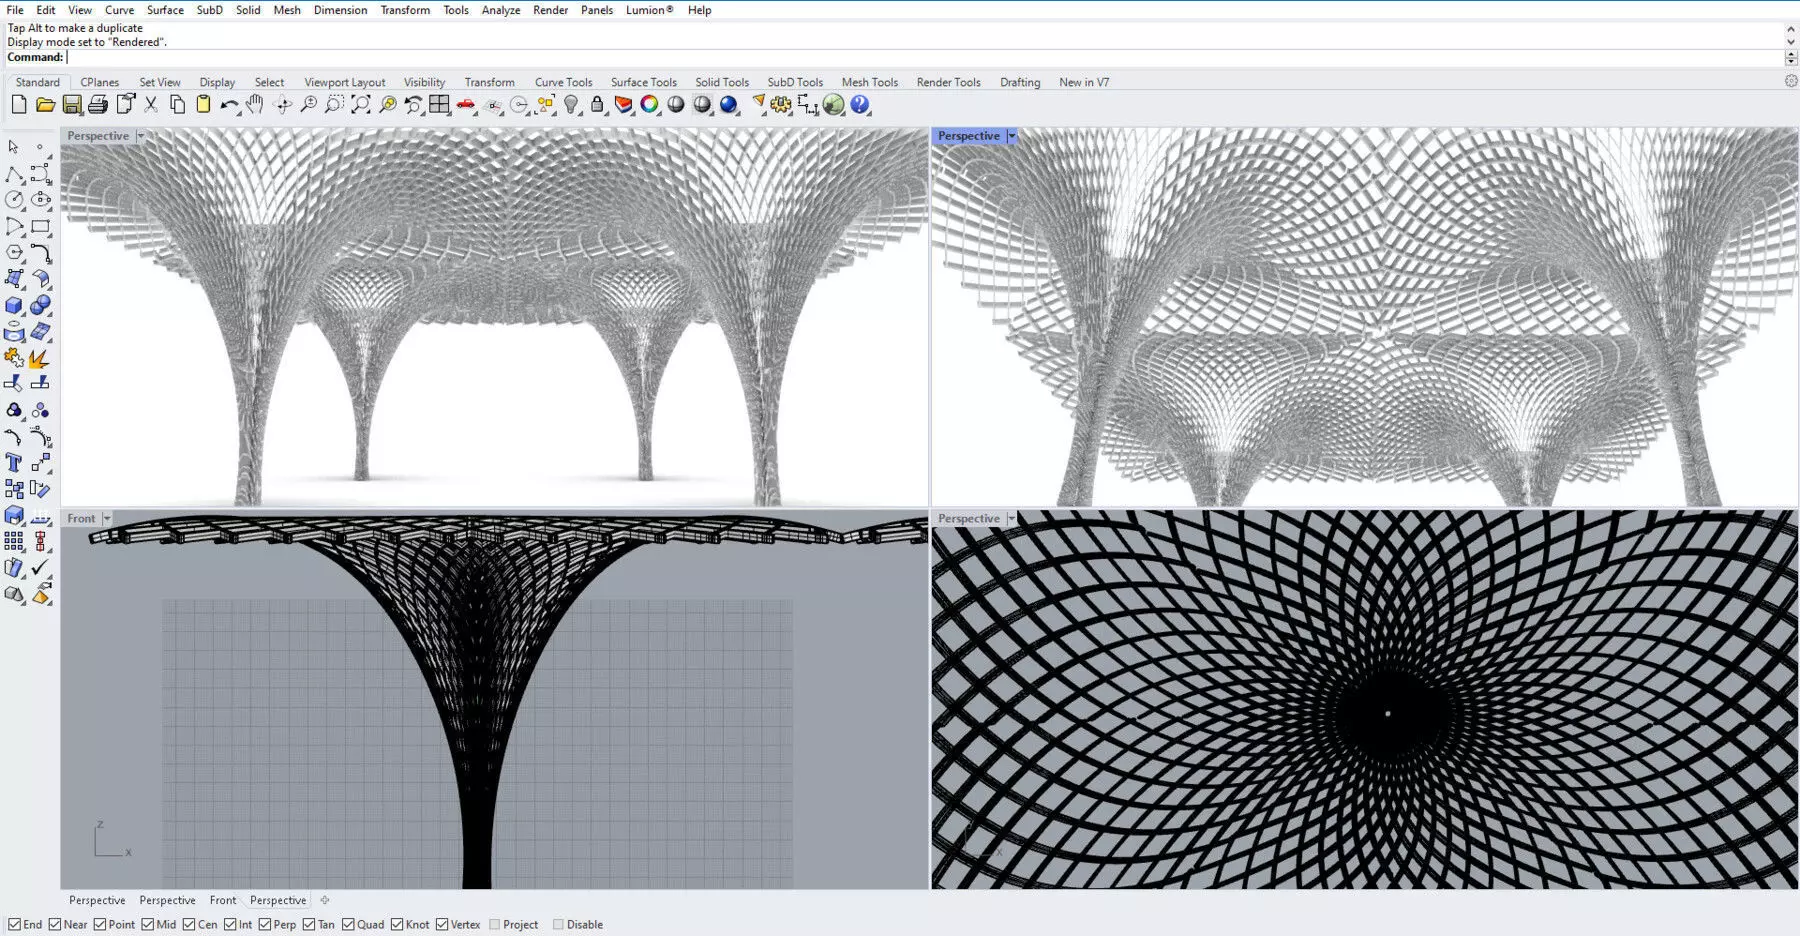Open toolbar options gear beside New in V7
Image resolution: width=1800 pixels, height=936 pixels.
[x=1791, y=81]
